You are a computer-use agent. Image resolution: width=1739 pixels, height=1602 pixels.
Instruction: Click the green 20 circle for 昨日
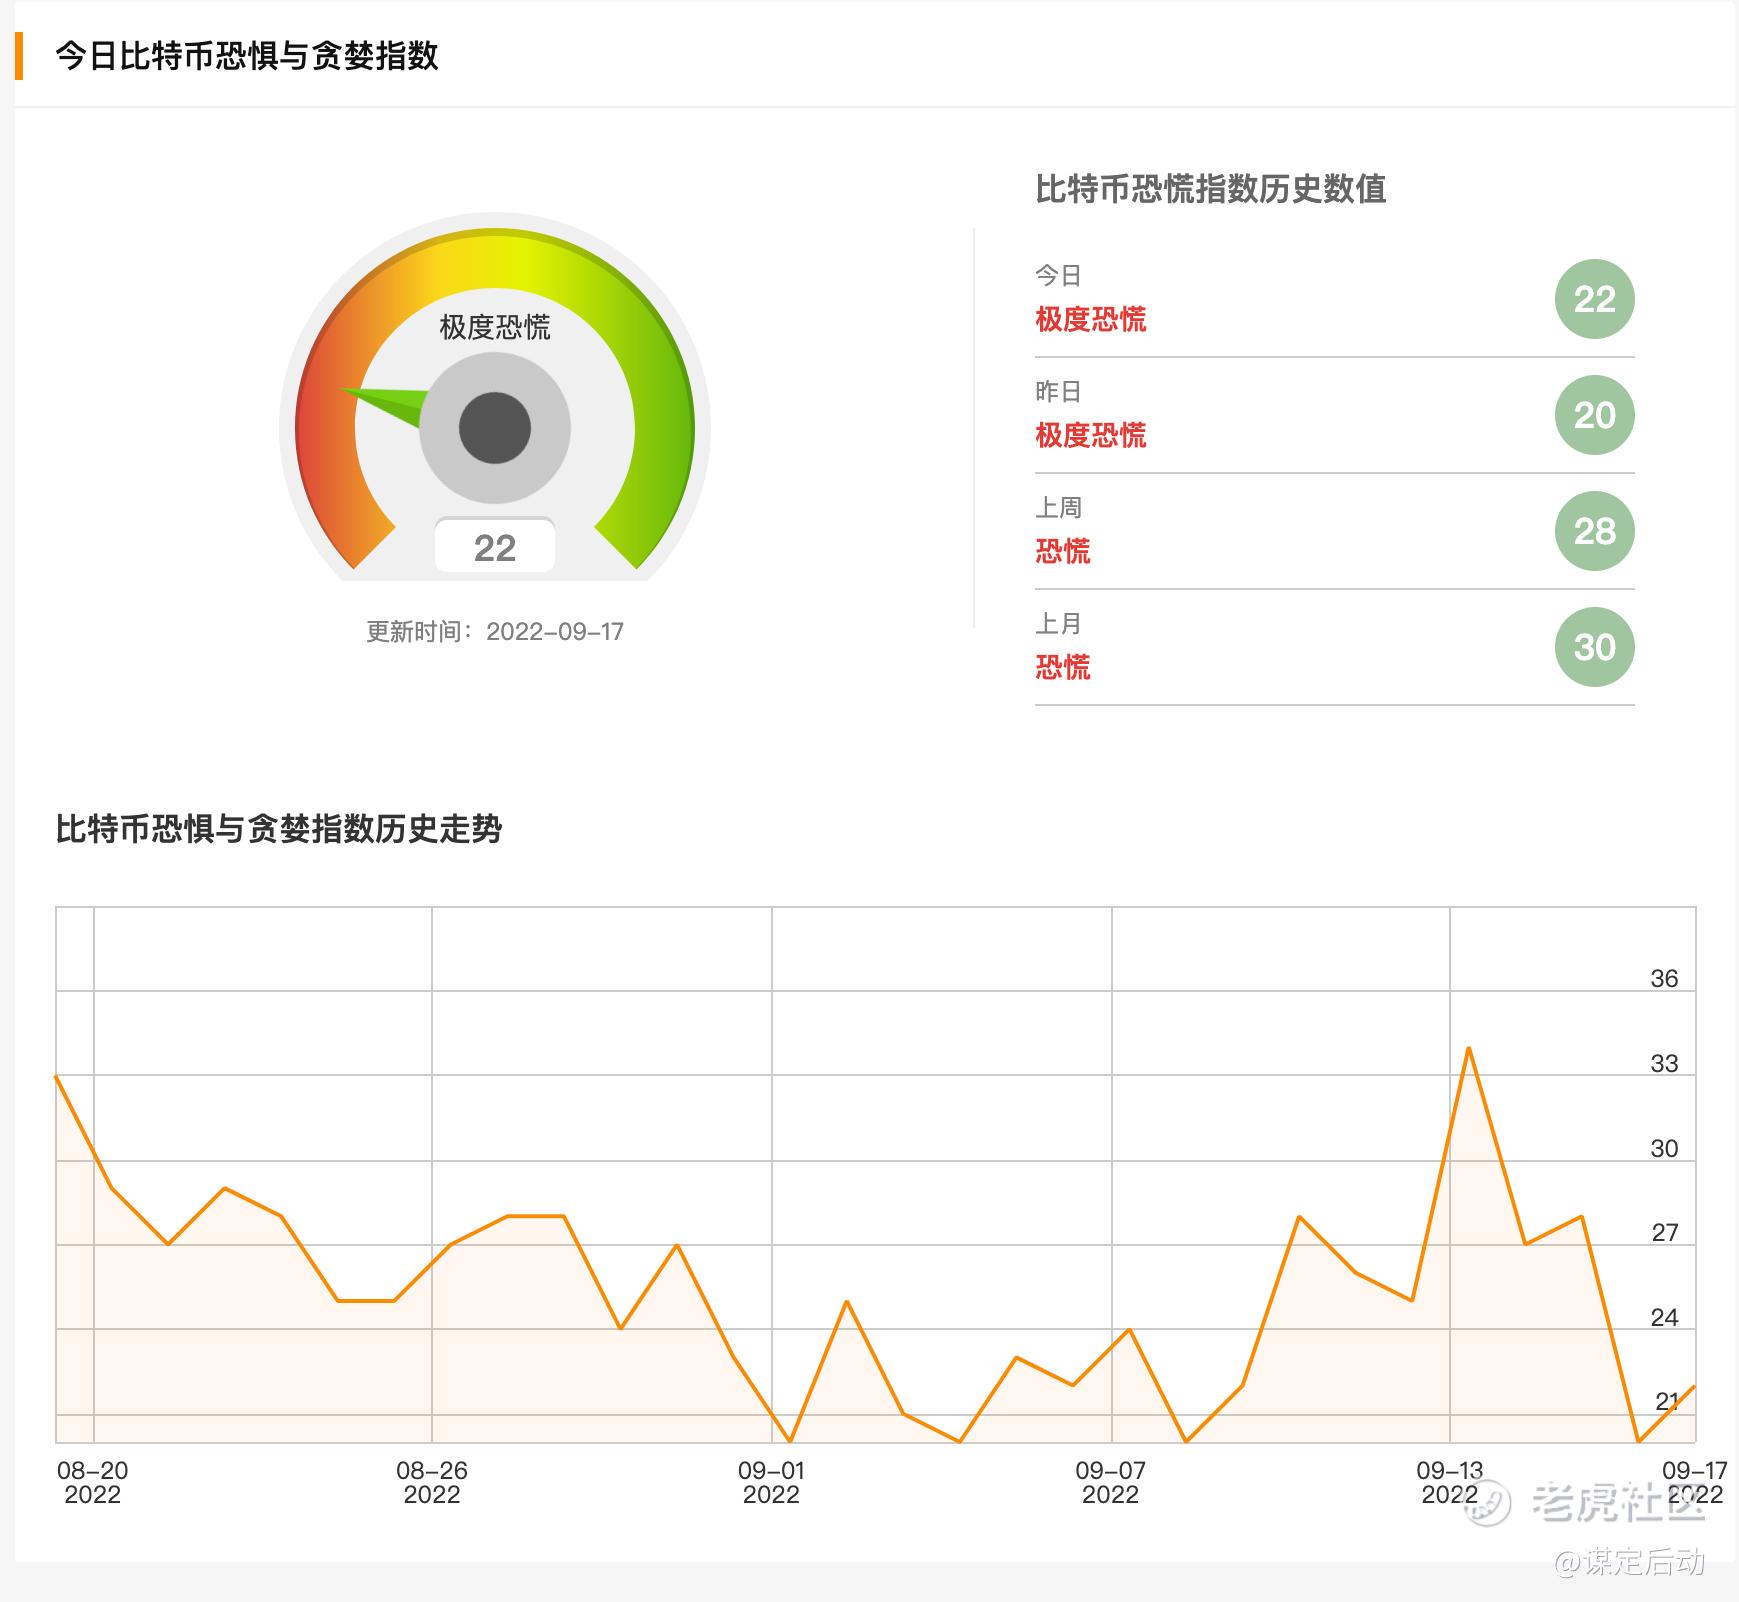(1594, 415)
